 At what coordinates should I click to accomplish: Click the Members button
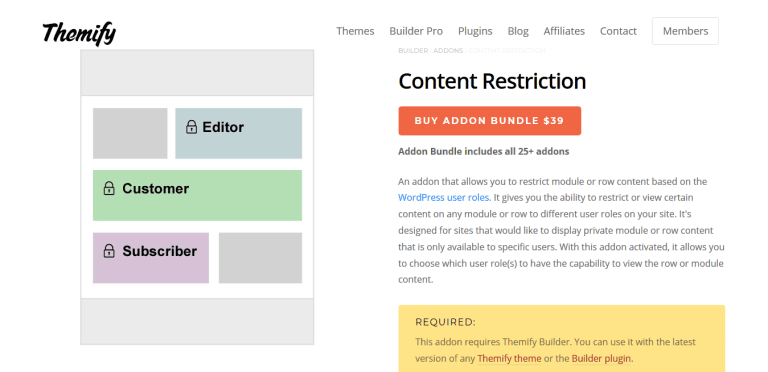click(685, 31)
